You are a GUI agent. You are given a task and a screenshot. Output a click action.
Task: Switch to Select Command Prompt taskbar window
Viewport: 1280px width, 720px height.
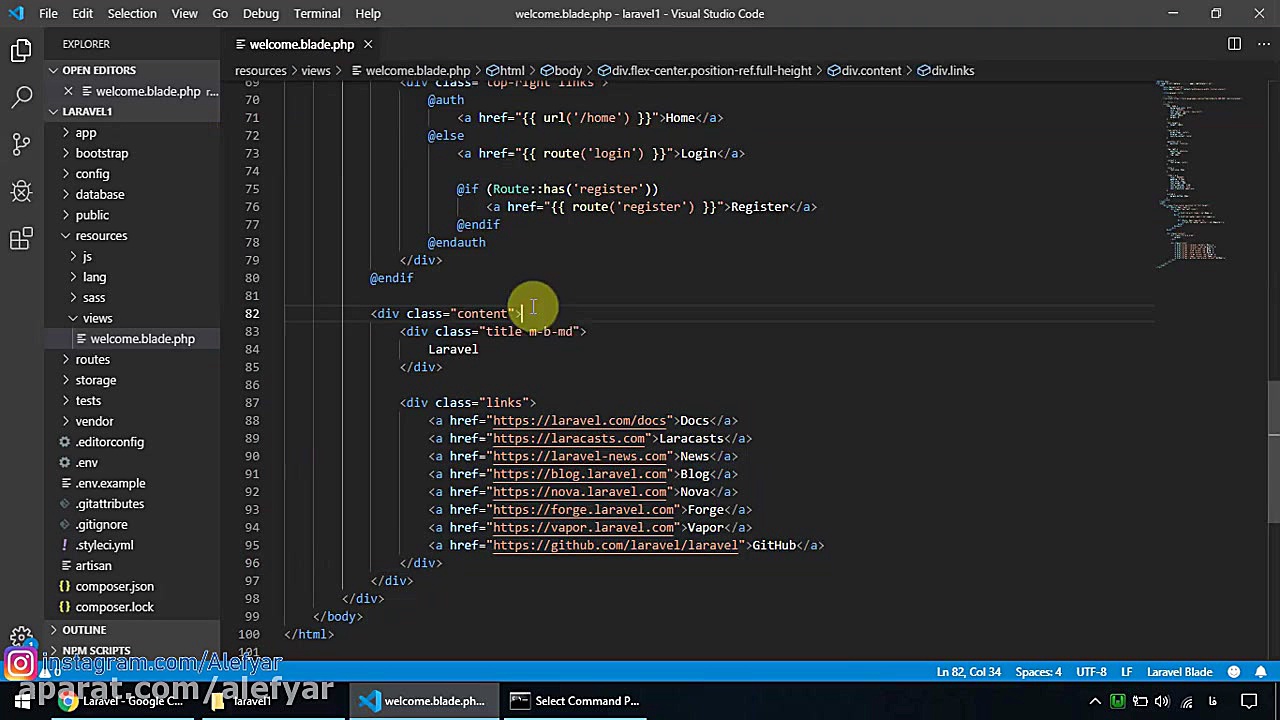tap(575, 701)
